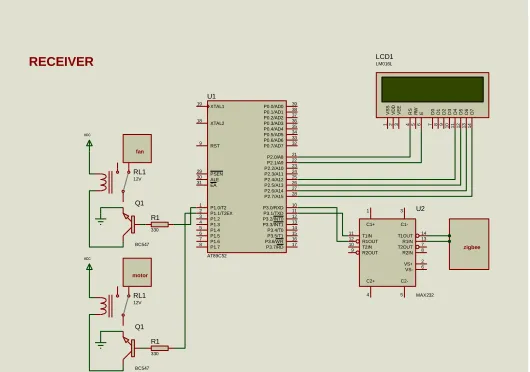This screenshot has width=530, height=372.
Task: Click the RECEIVER title text
Action: (61, 61)
